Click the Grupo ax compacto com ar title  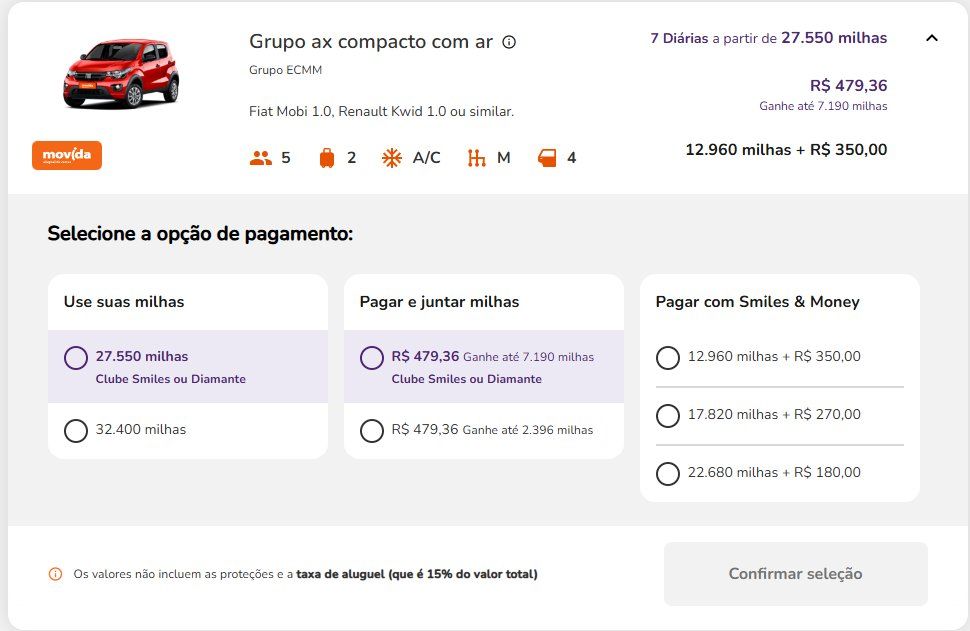pyautogui.click(x=371, y=41)
